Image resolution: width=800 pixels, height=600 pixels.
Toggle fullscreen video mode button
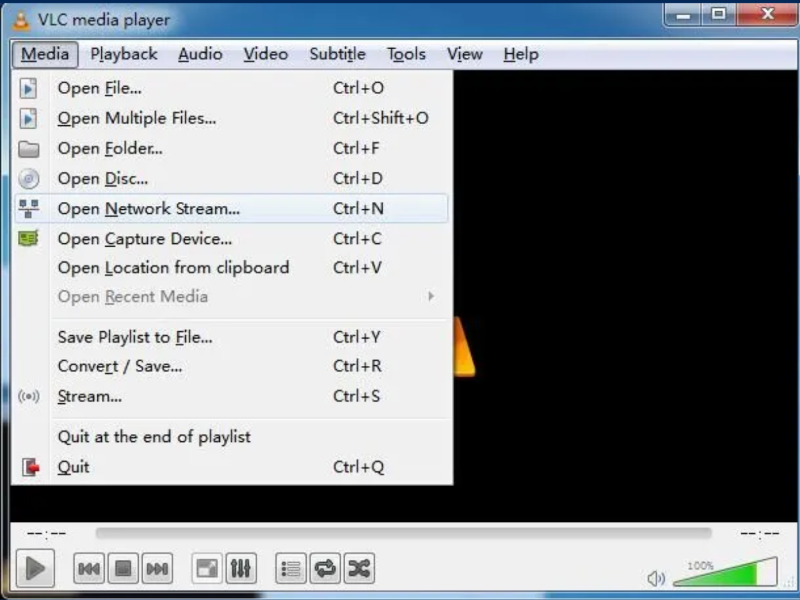point(207,568)
